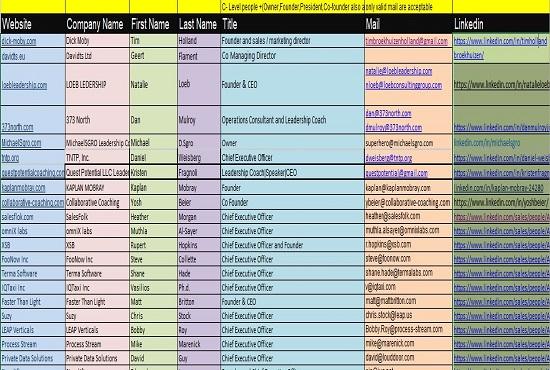550x370 pixels.
Task: Select the Company Name header cell
Action: point(97,24)
